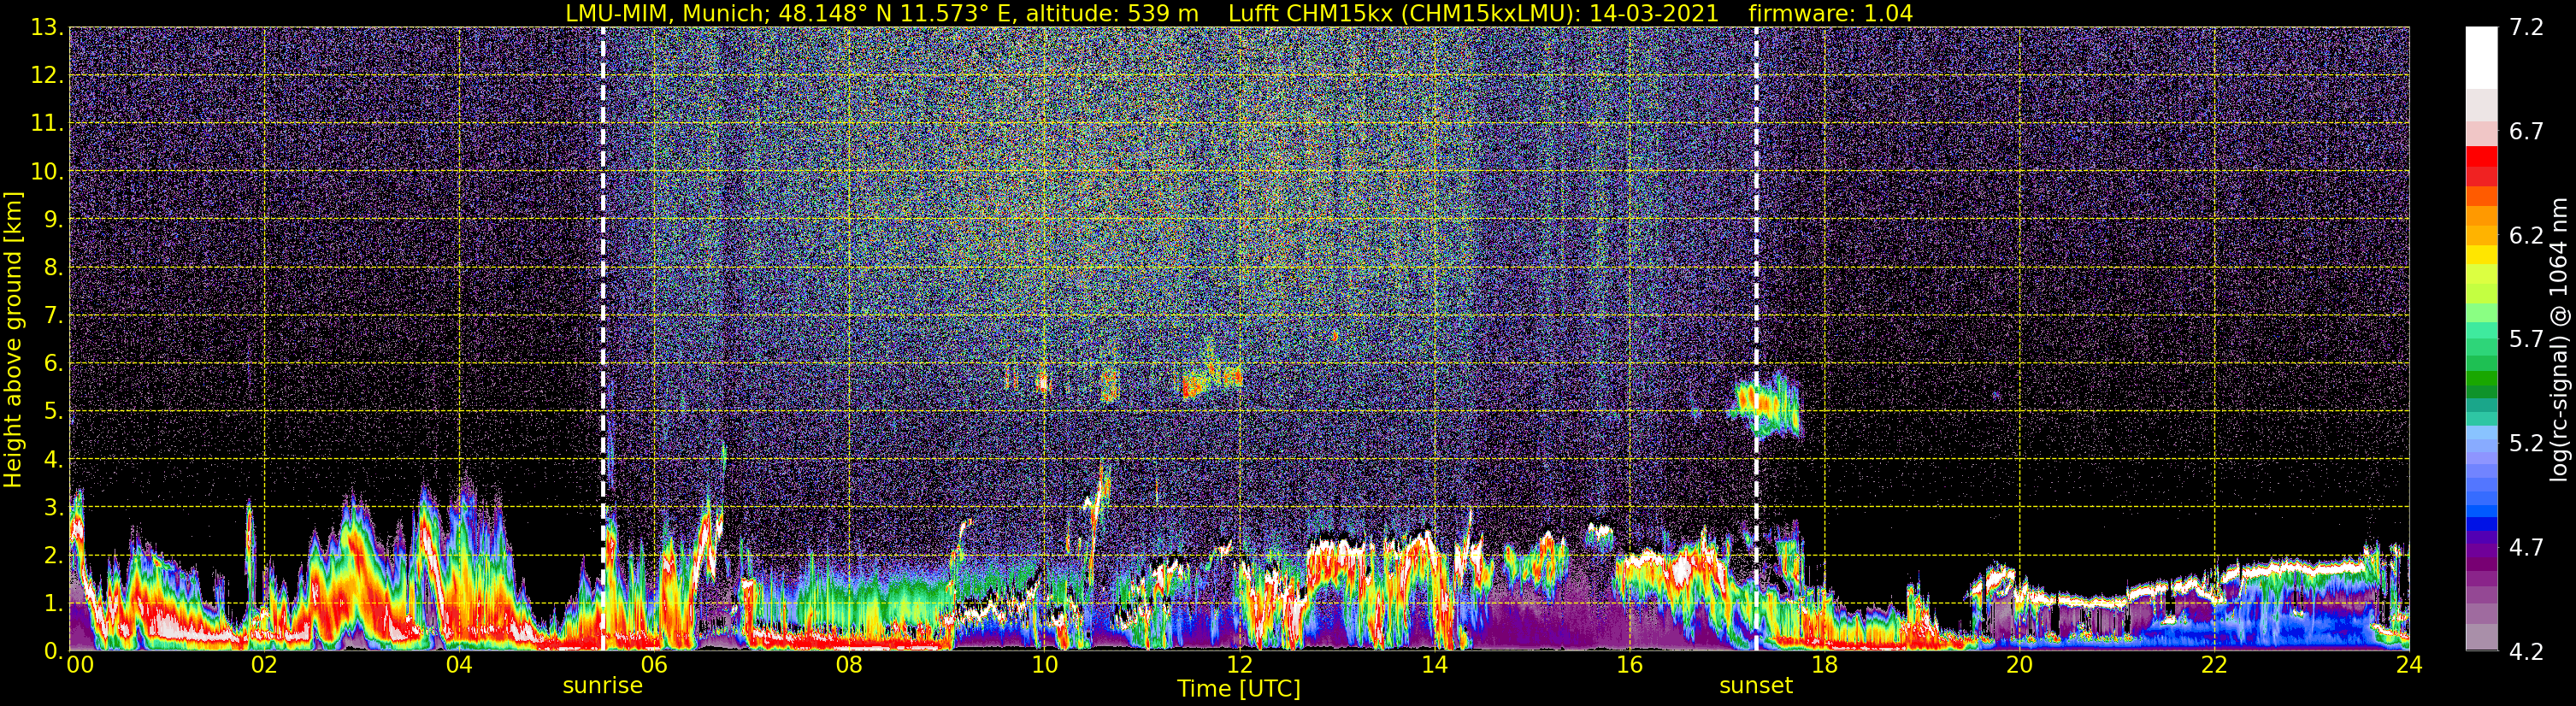The width and height of the screenshot is (2576, 706).
Task: Click the 'Height above ground [km]' axis label
Action: (13, 340)
